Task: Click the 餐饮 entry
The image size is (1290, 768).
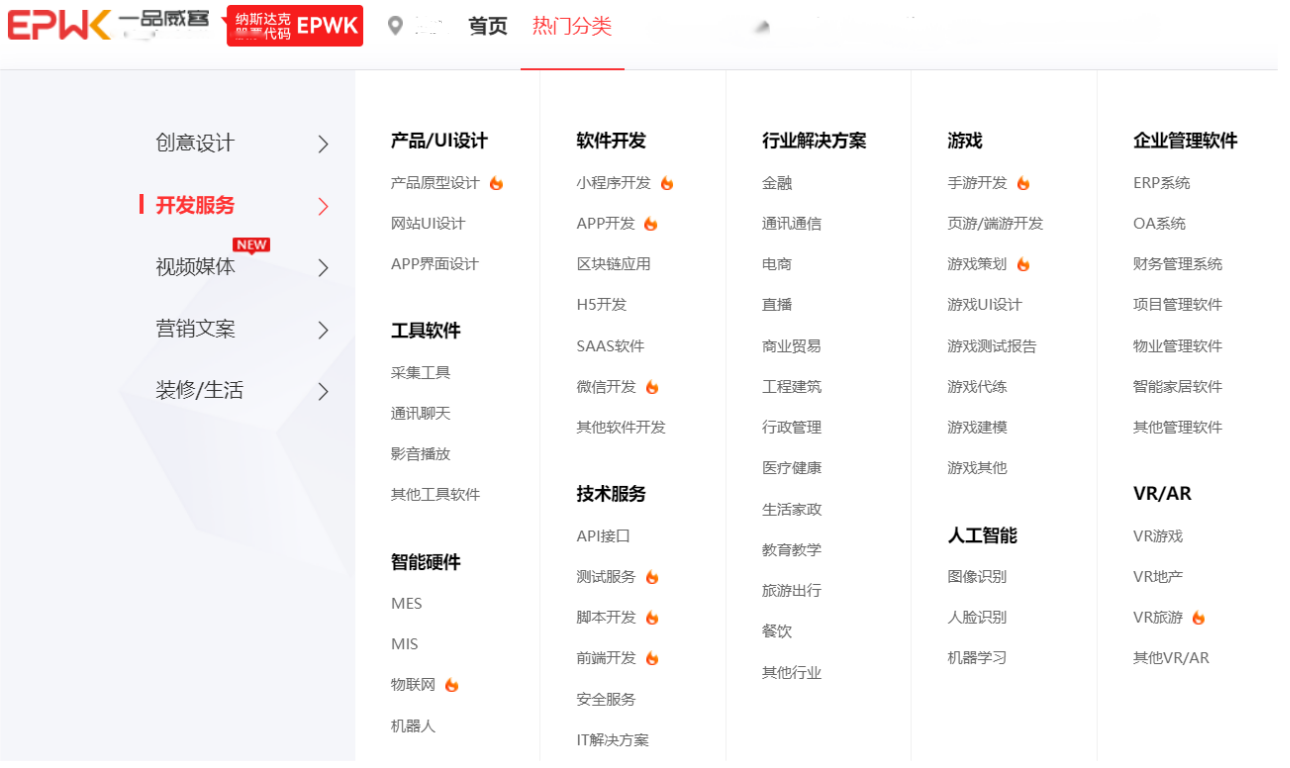Action: (777, 632)
